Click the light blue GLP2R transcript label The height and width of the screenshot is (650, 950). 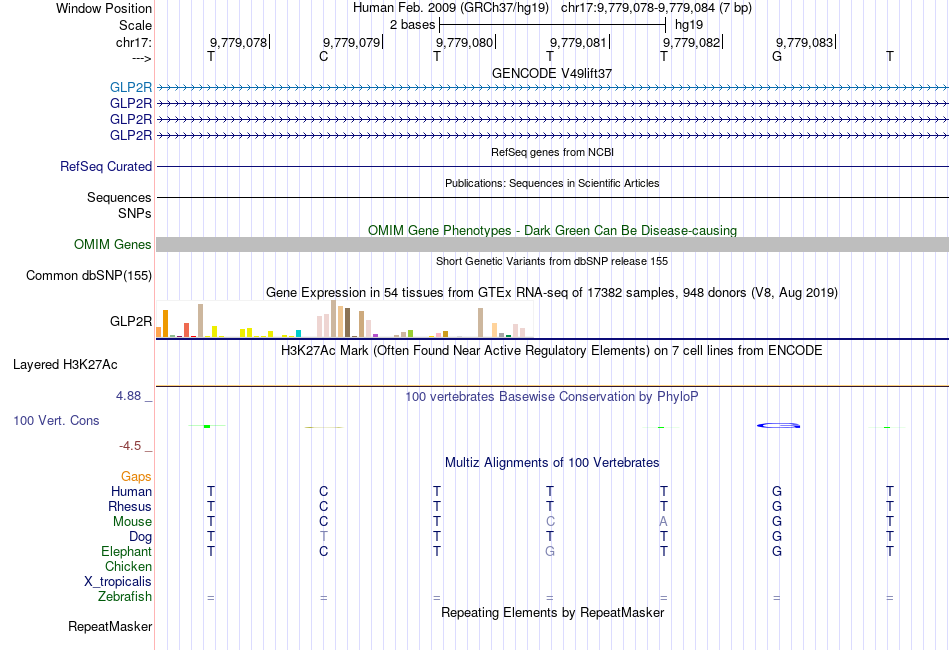coord(130,88)
